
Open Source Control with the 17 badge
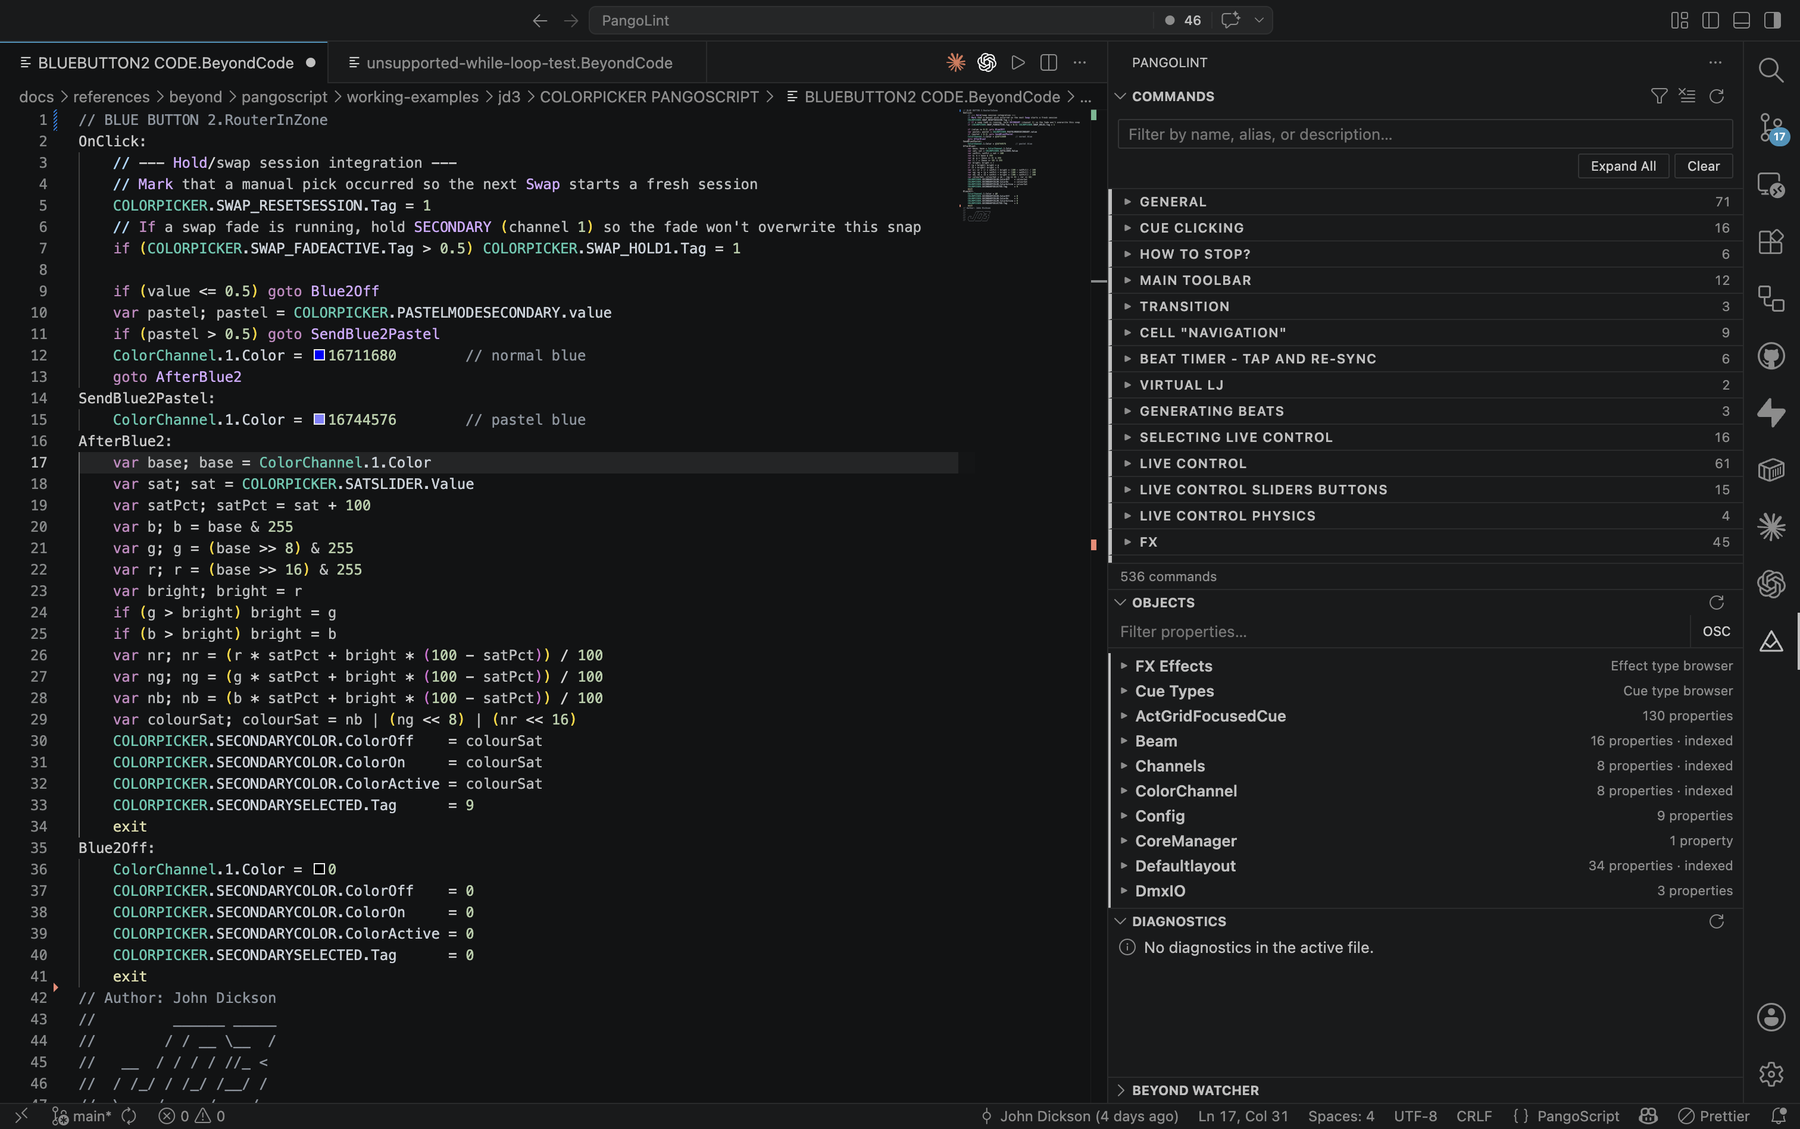point(1771,128)
